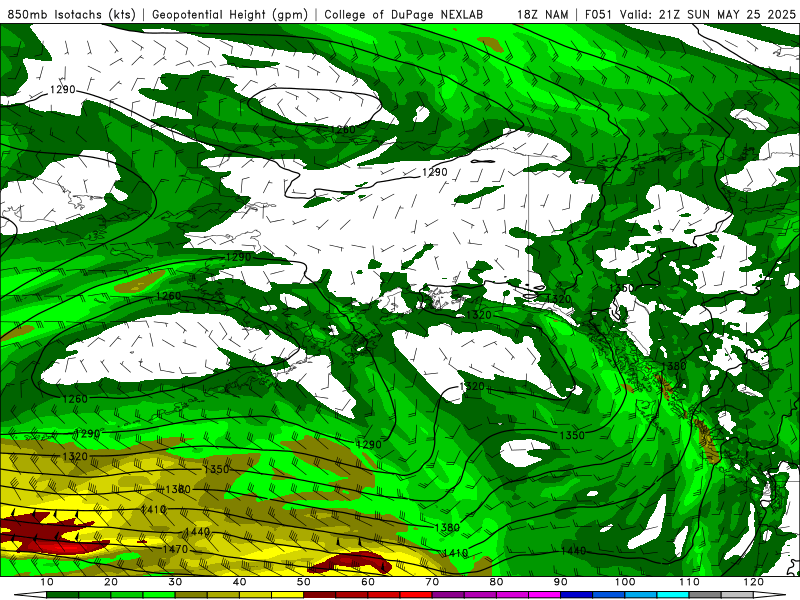This screenshot has width=800, height=600.
Task: Click the dark blue swatch starting at 90 kts
Action: pyautogui.click(x=577, y=595)
